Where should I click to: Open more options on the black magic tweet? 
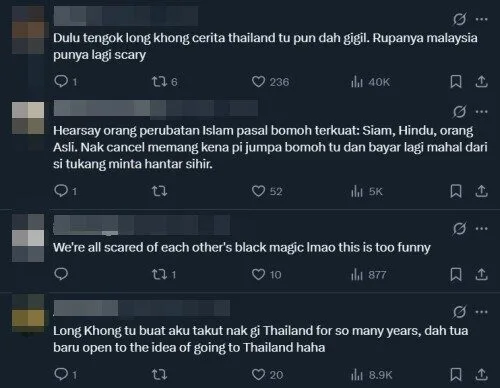click(x=481, y=229)
